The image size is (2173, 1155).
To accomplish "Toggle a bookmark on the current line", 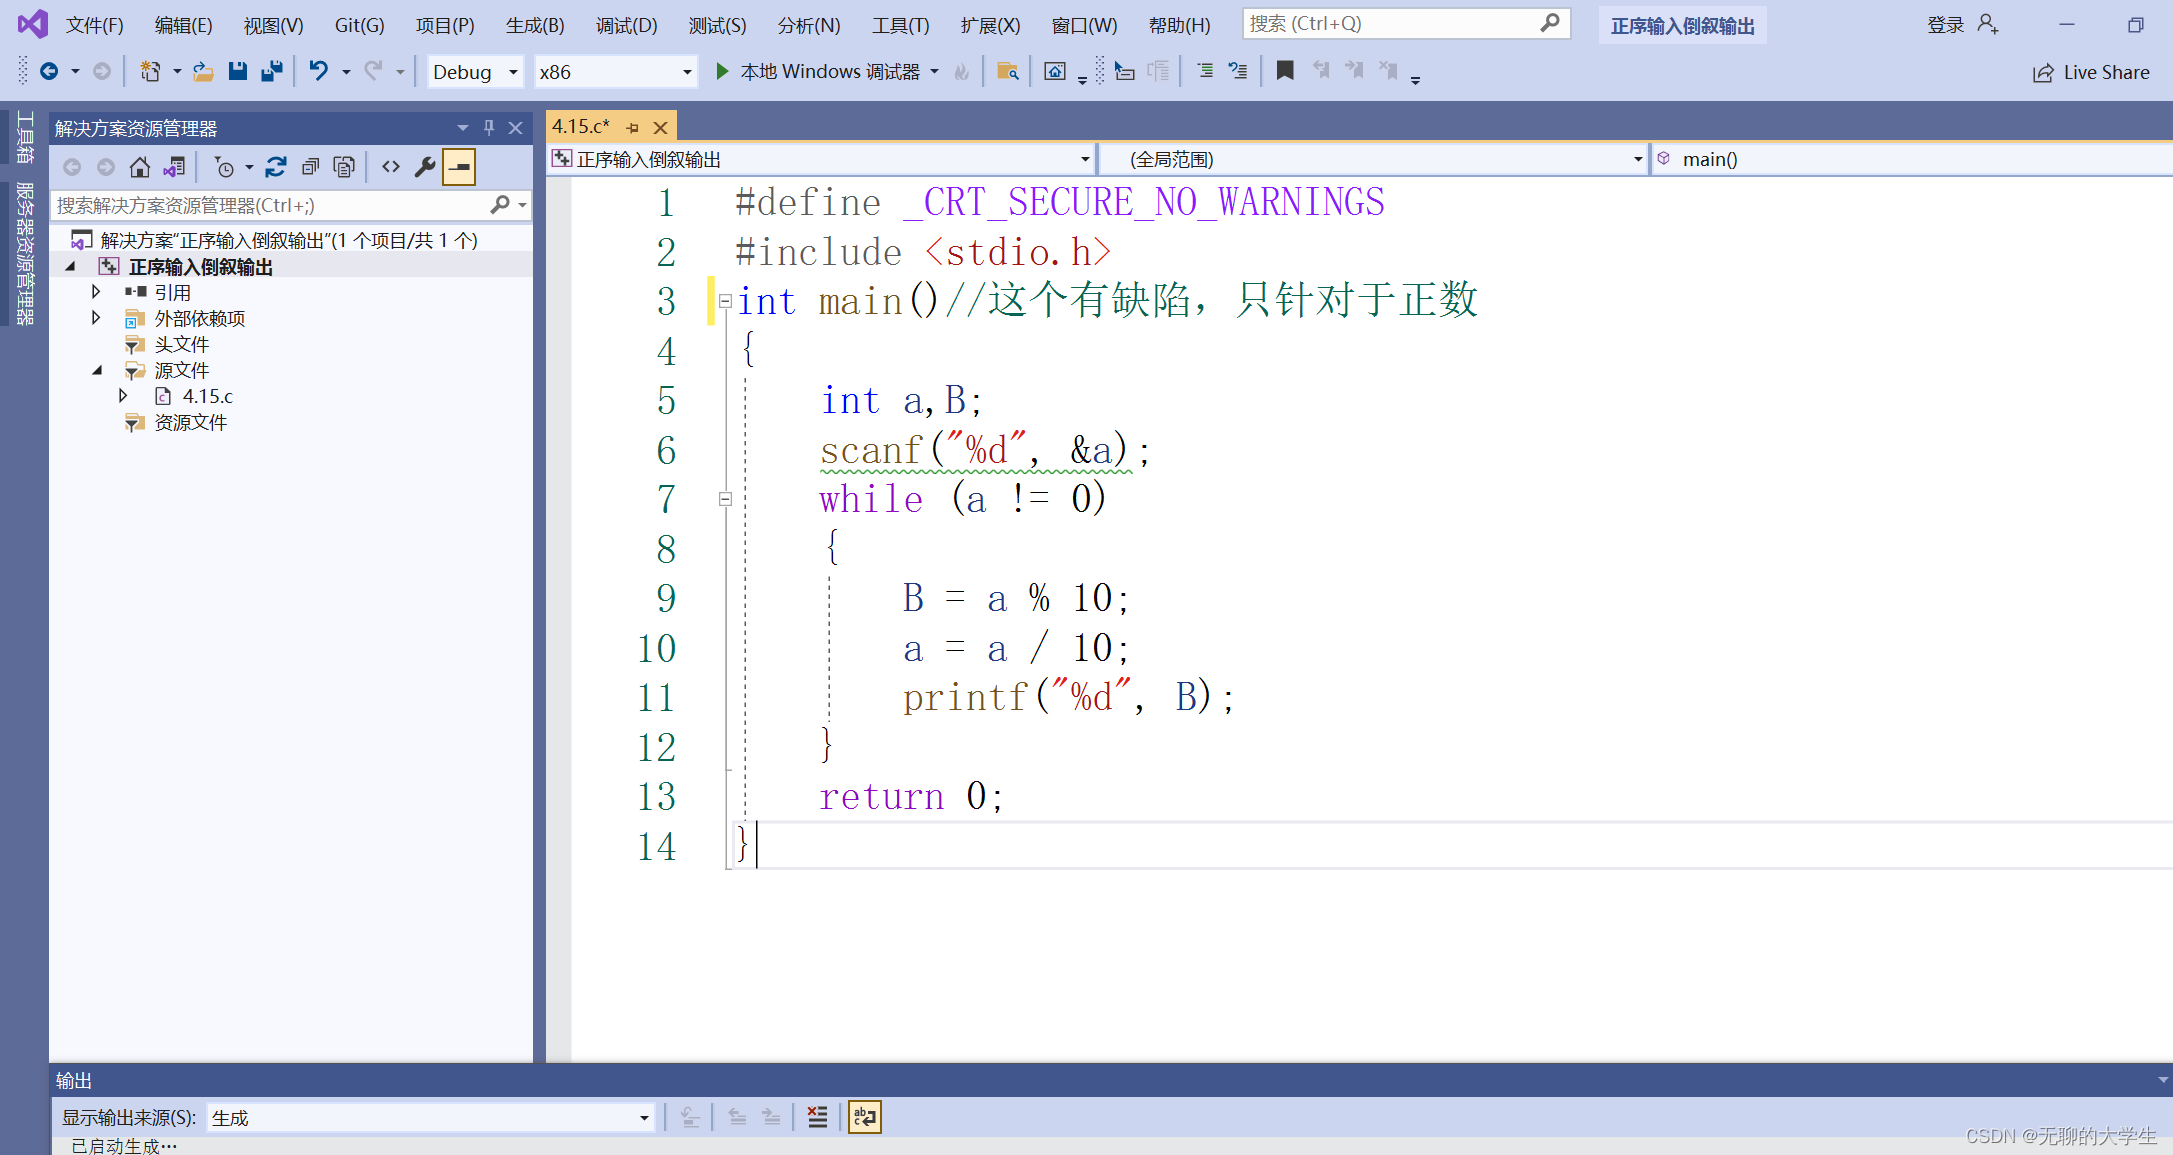I will [1285, 71].
